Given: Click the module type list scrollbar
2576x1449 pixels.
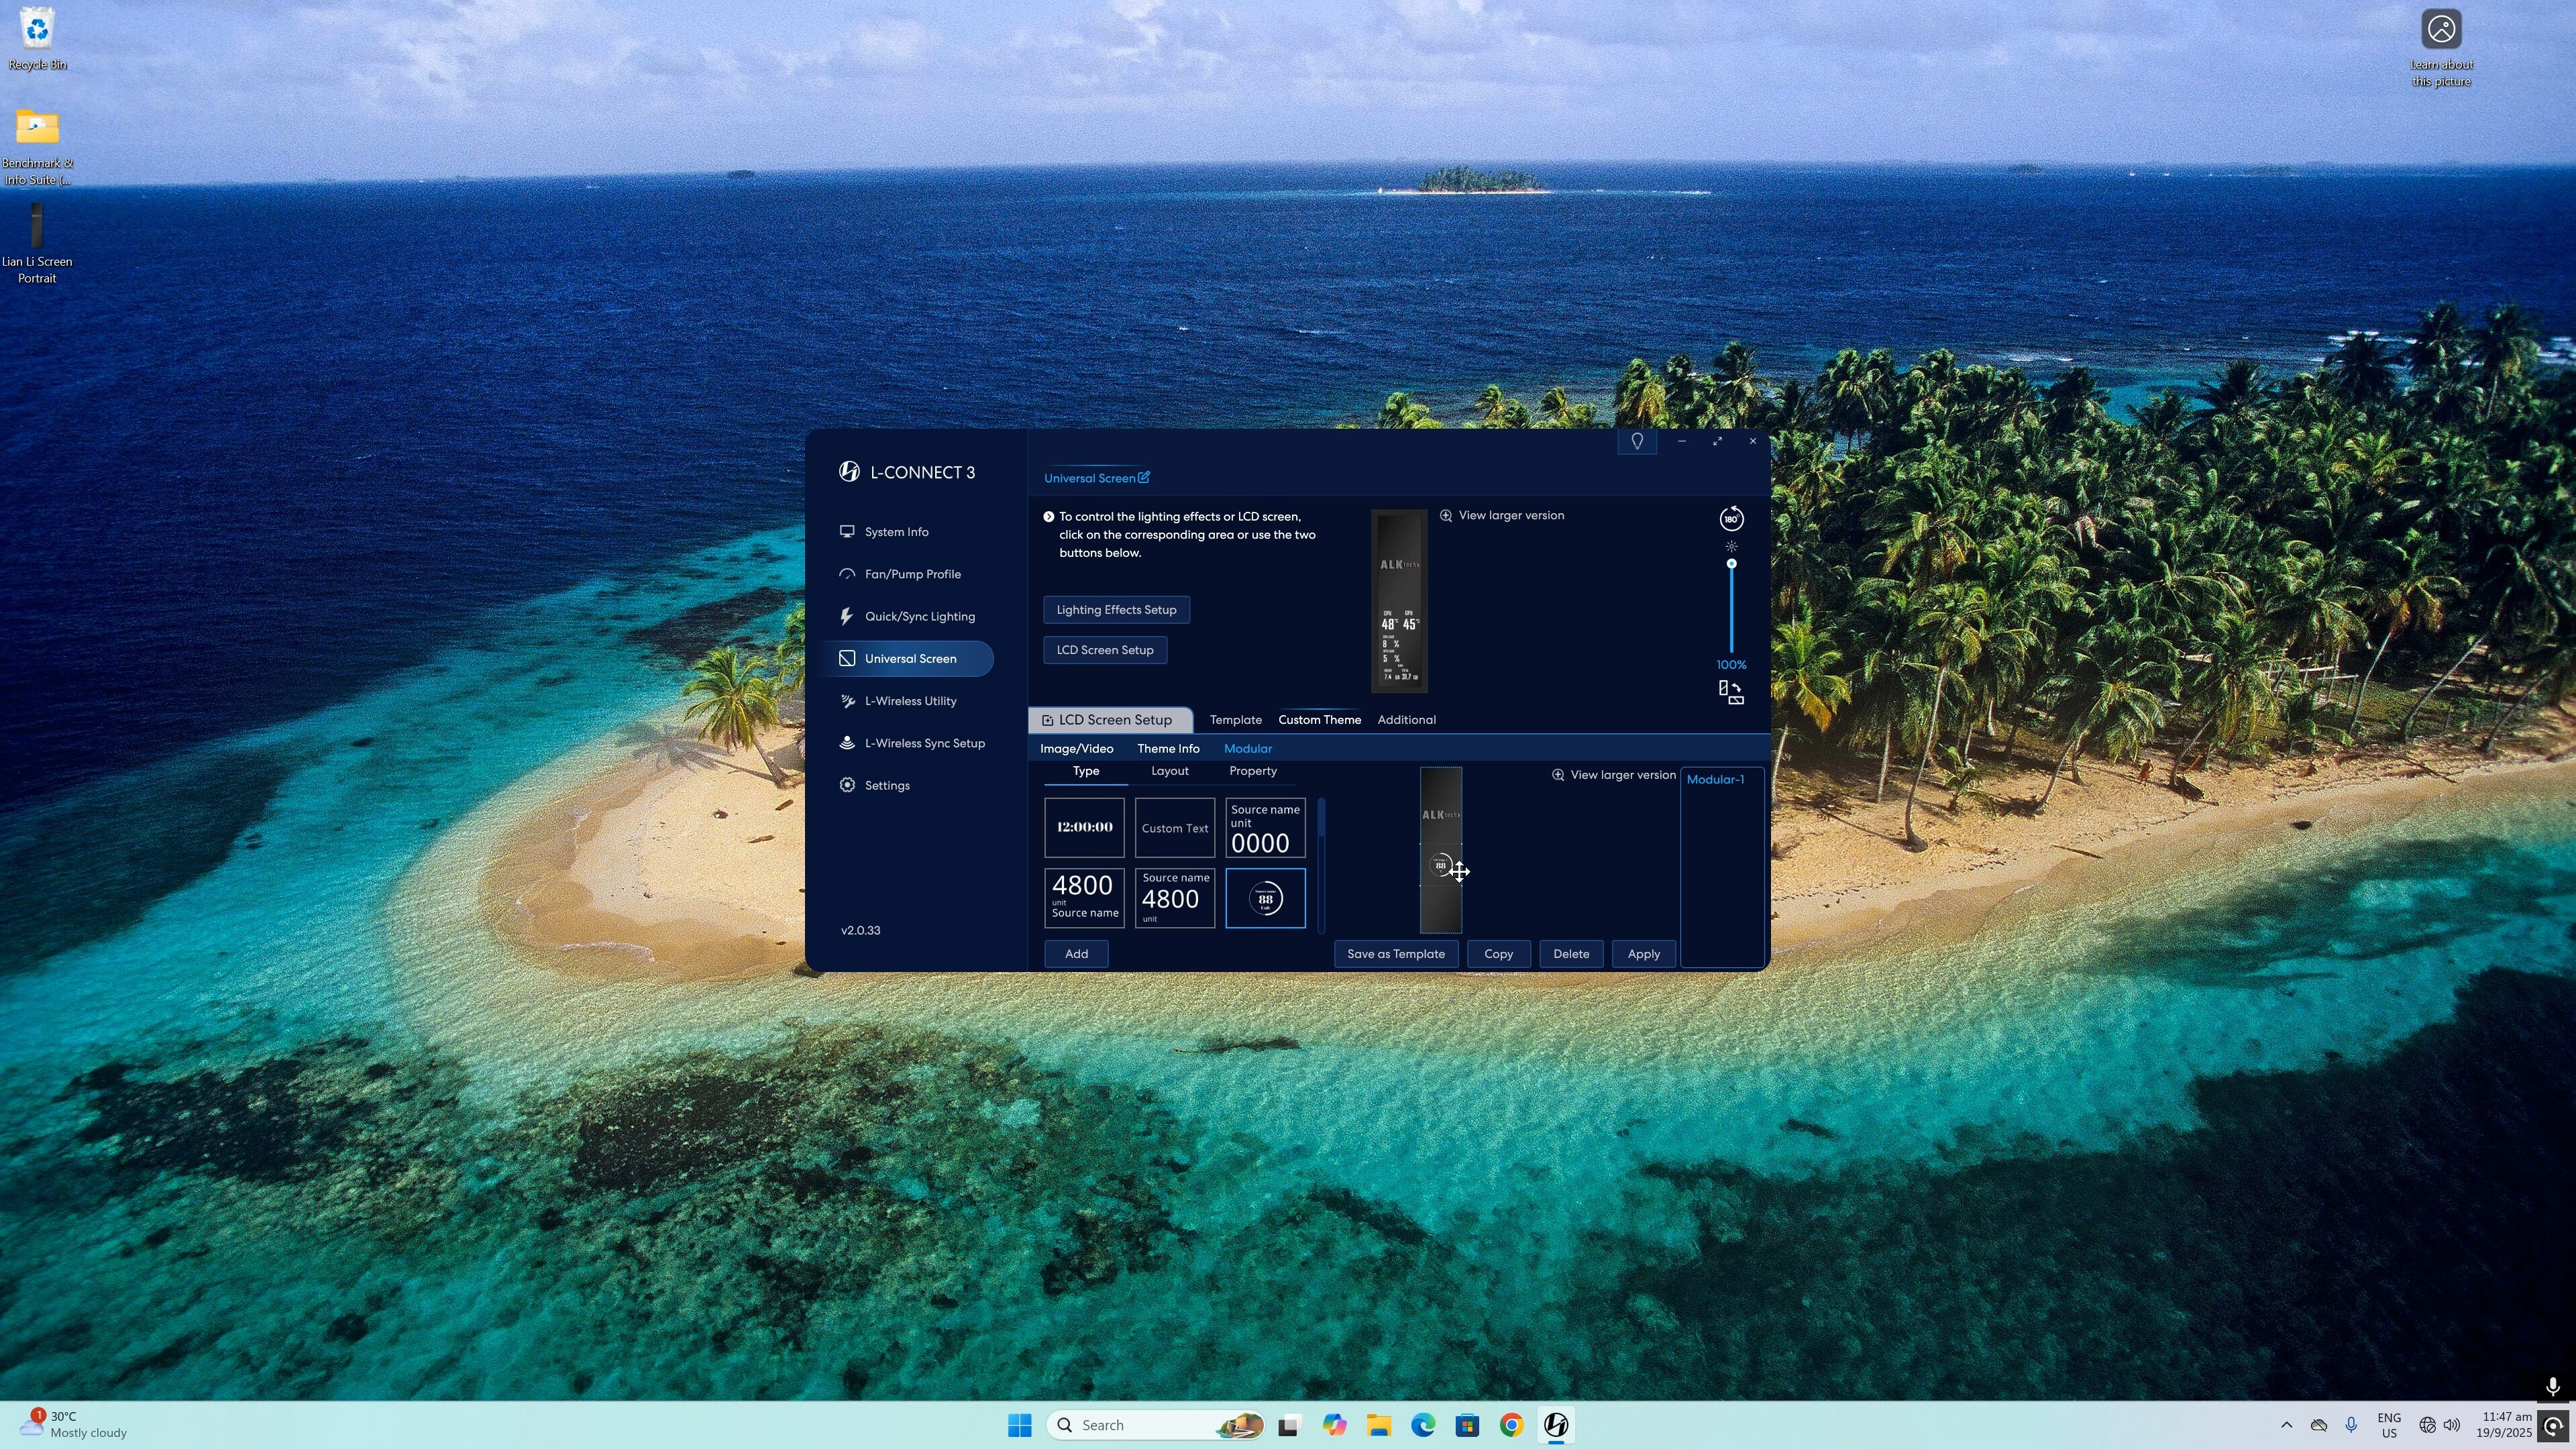Looking at the screenshot, I should pyautogui.click(x=1321, y=865).
